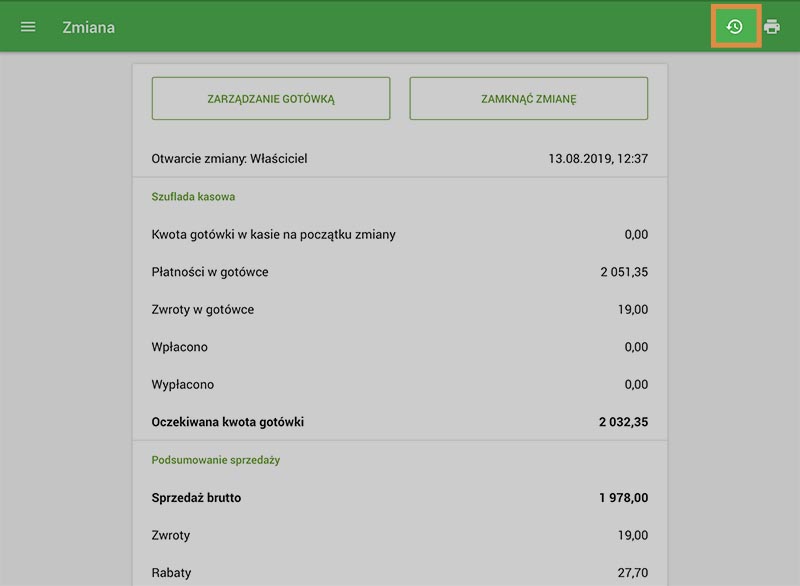Open the shift history clock icon
Screen dimensions: 800x586
[x=735, y=27]
